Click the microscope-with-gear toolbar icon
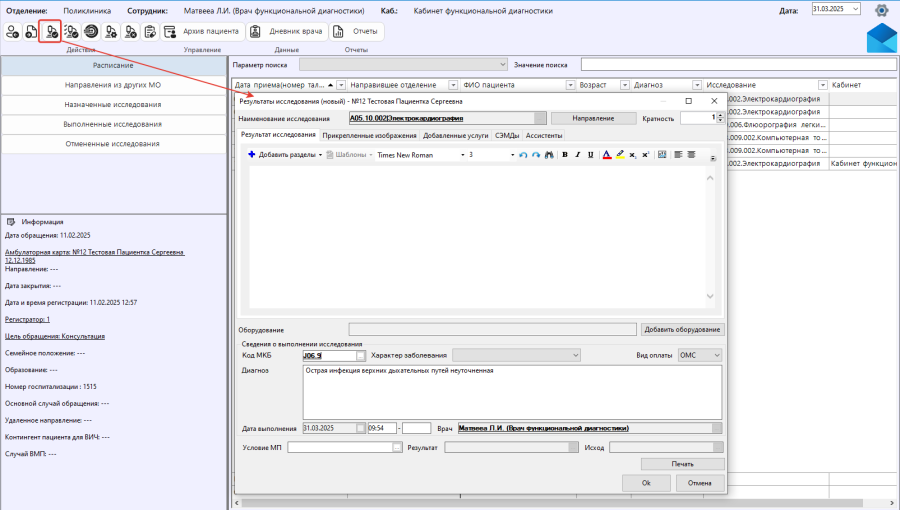The width and height of the screenshot is (900, 510). [110, 32]
